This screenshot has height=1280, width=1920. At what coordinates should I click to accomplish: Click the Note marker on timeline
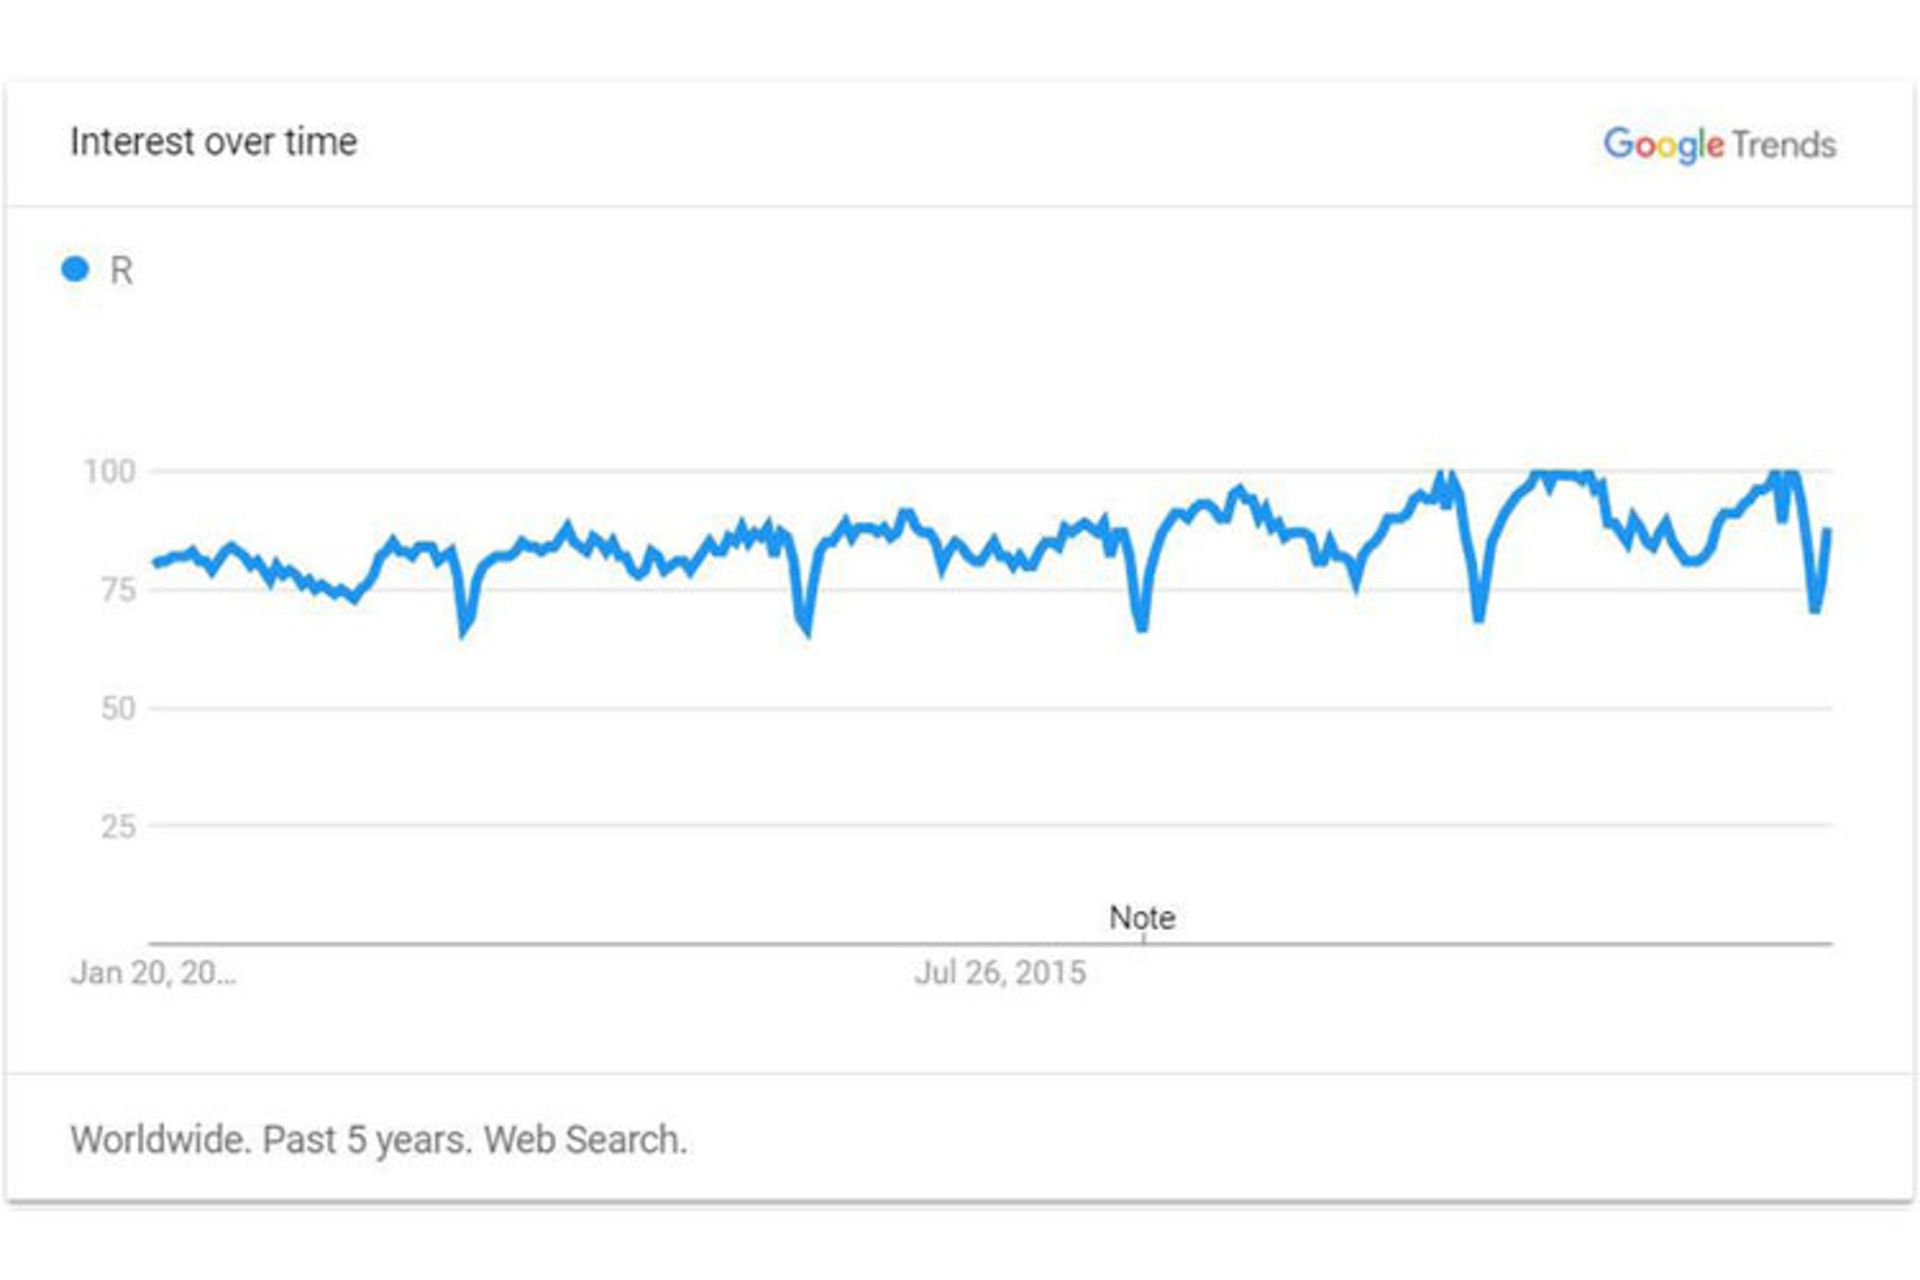[x=1142, y=917]
